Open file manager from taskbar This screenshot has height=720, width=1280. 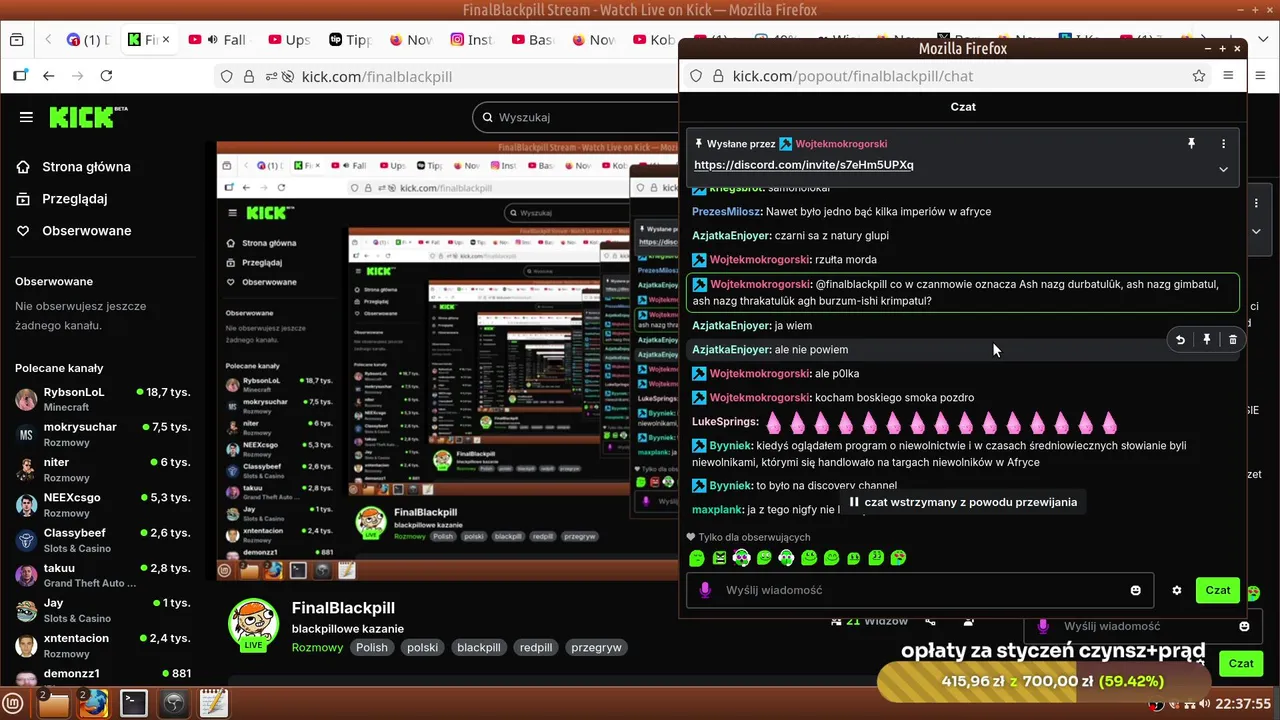click(53, 703)
